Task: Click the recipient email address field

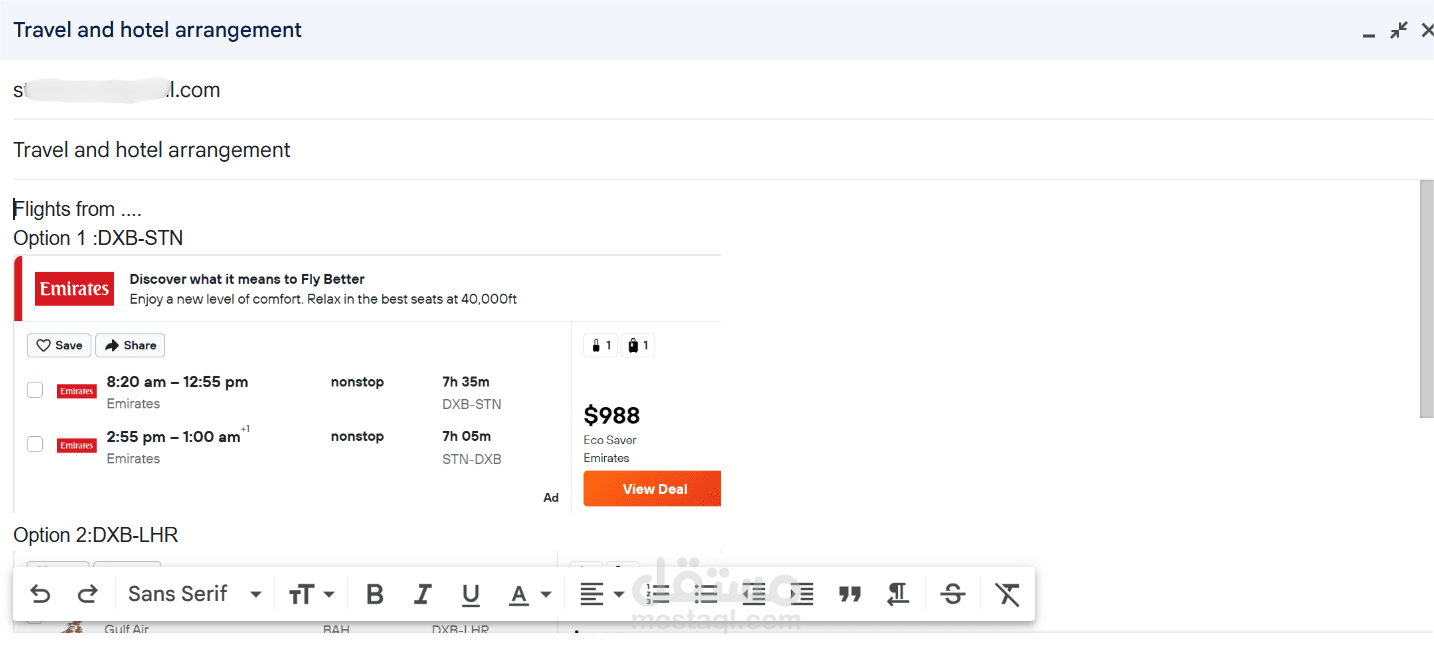Action: [x=717, y=90]
